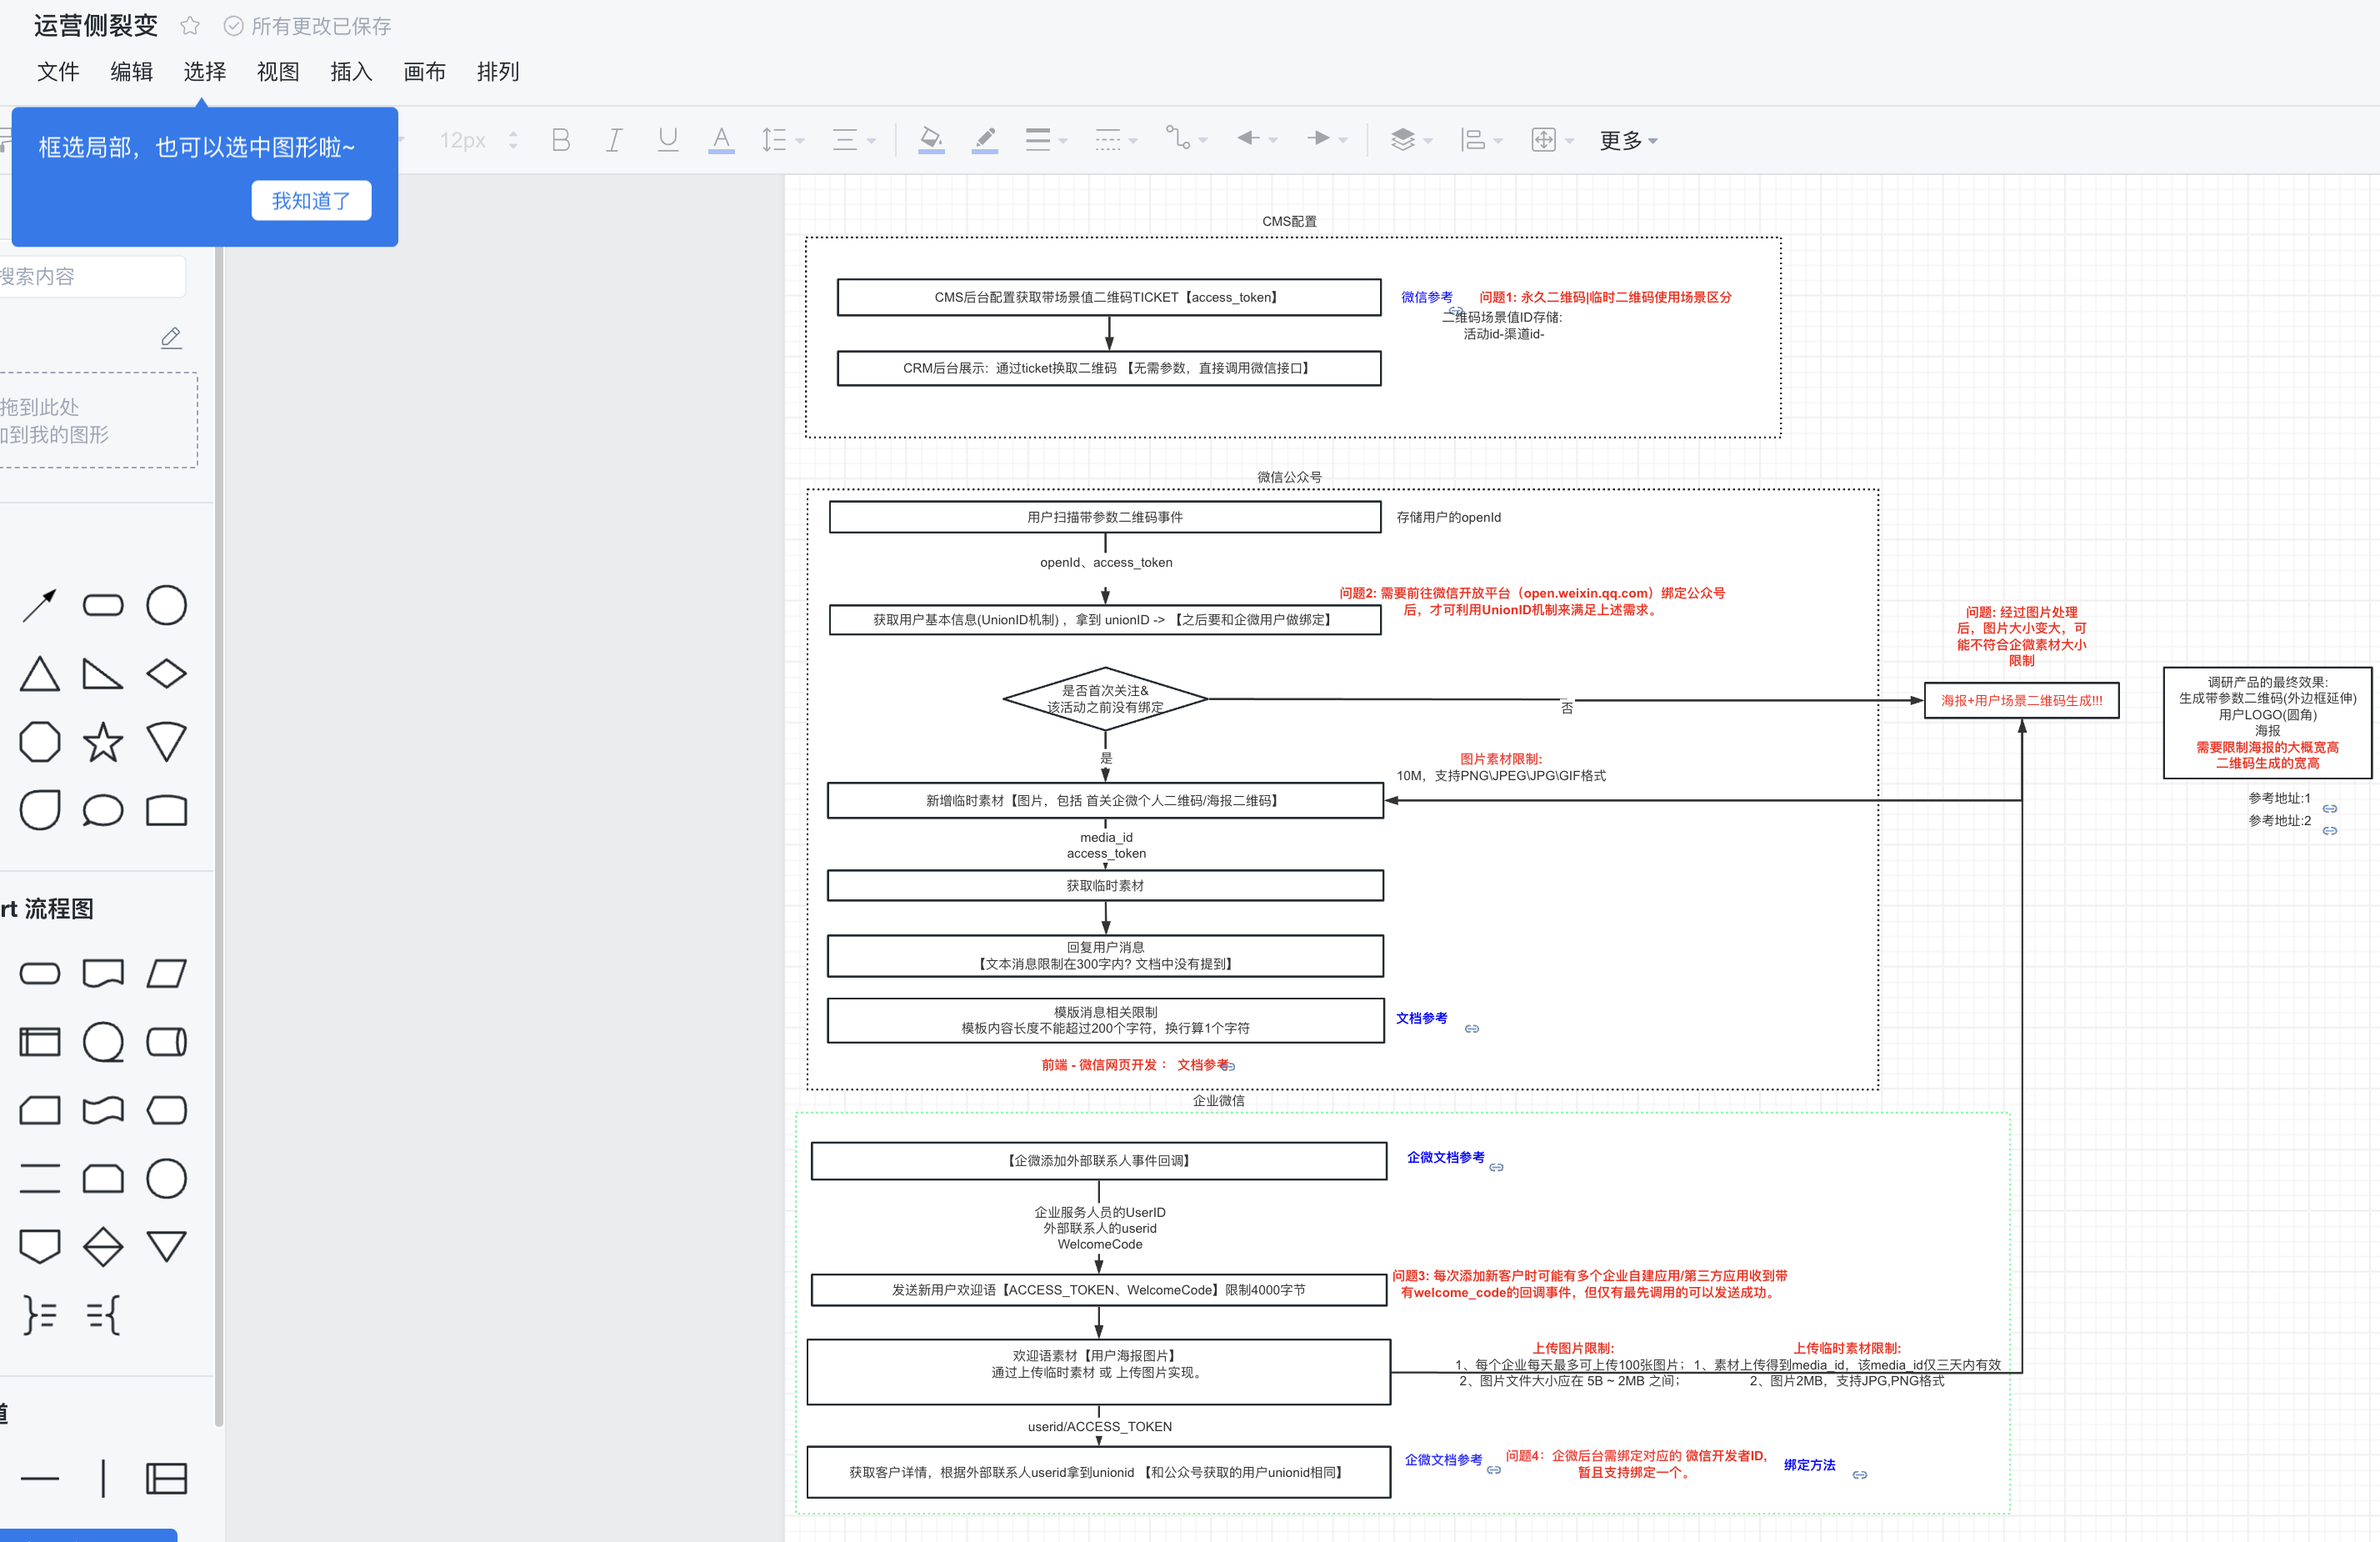The height and width of the screenshot is (1542, 2380).
Task: Choose the line color pen
Action: click(x=985, y=140)
